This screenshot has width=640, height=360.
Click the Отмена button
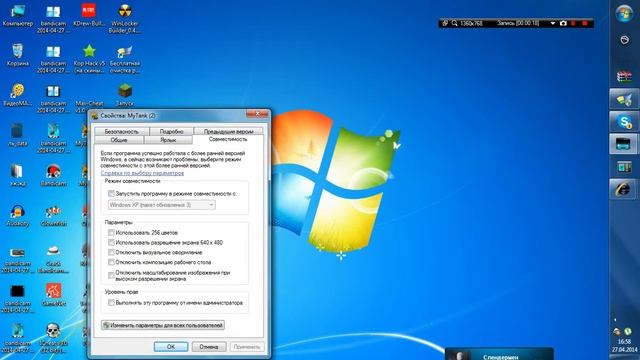pyautogui.click(x=209, y=347)
